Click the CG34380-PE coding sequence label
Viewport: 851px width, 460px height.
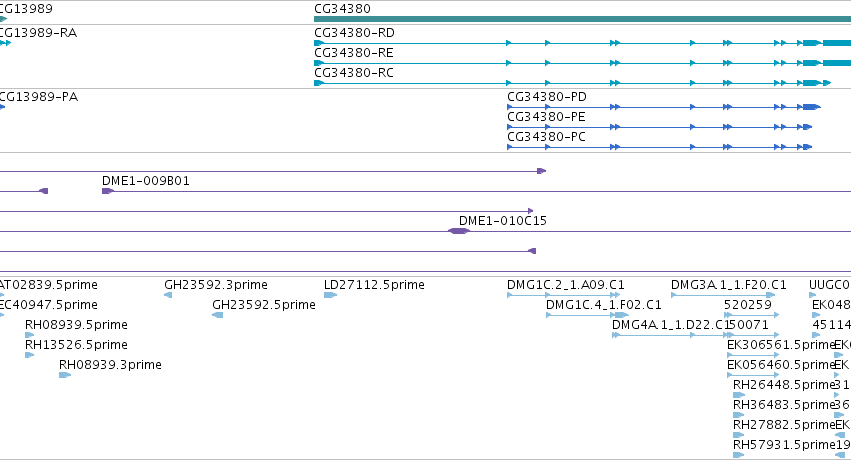click(546, 117)
